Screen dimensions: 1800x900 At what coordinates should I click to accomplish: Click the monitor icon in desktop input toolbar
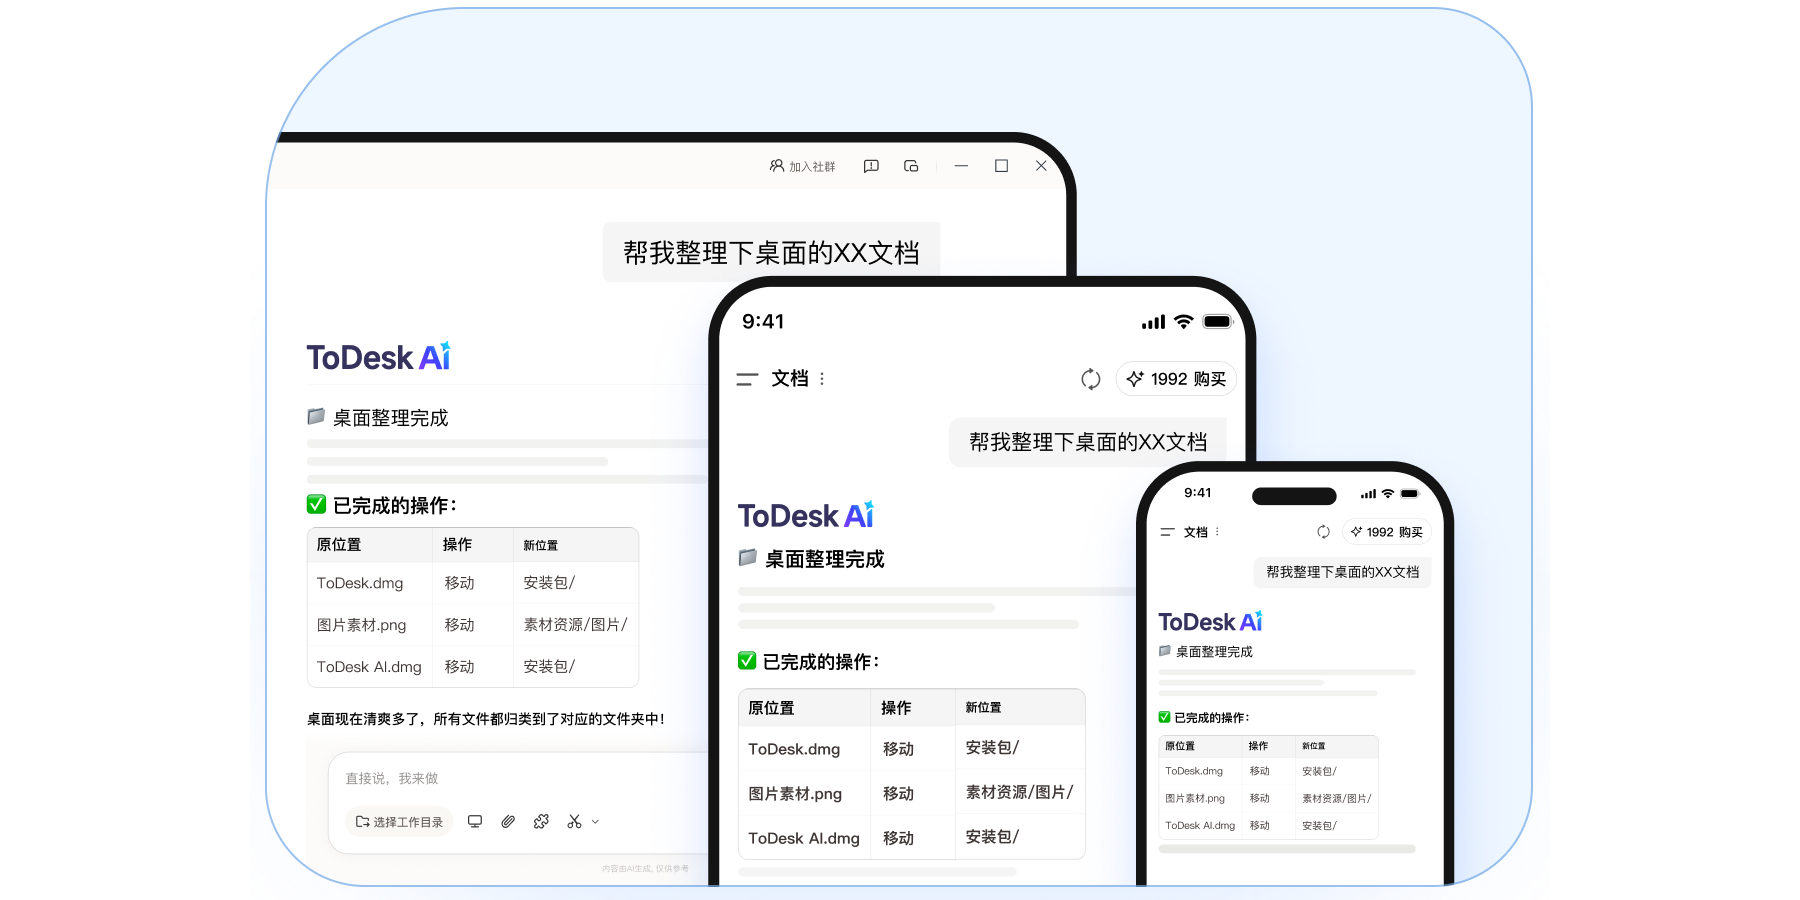click(x=475, y=822)
